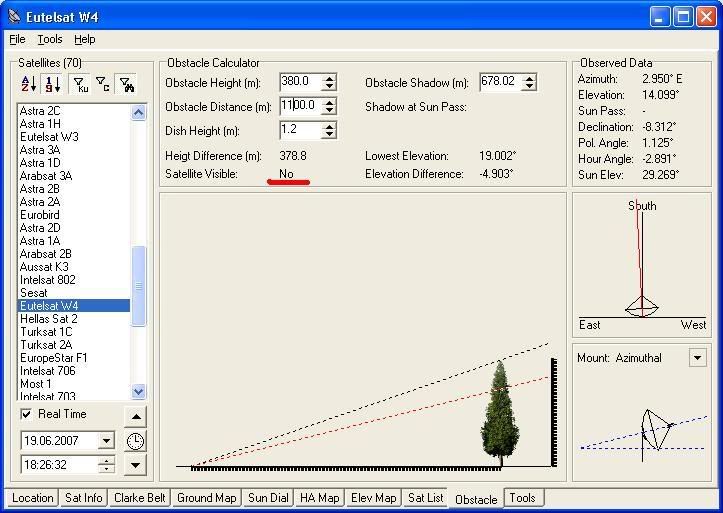Switch to the Sat Info tab

[x=83, y=498]
